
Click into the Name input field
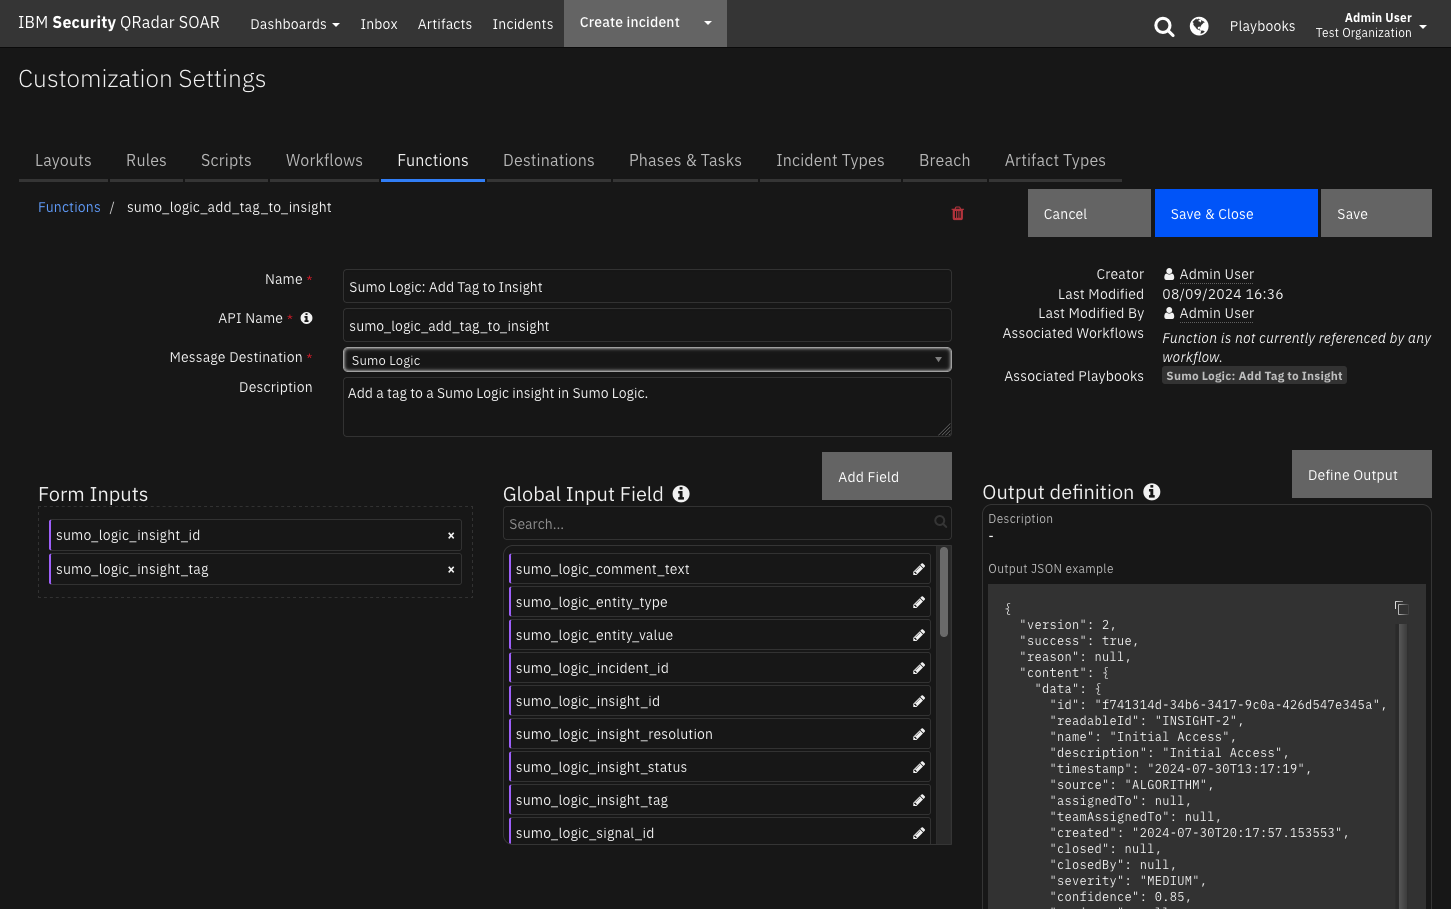pyautogui.click(x=647, y=286)
